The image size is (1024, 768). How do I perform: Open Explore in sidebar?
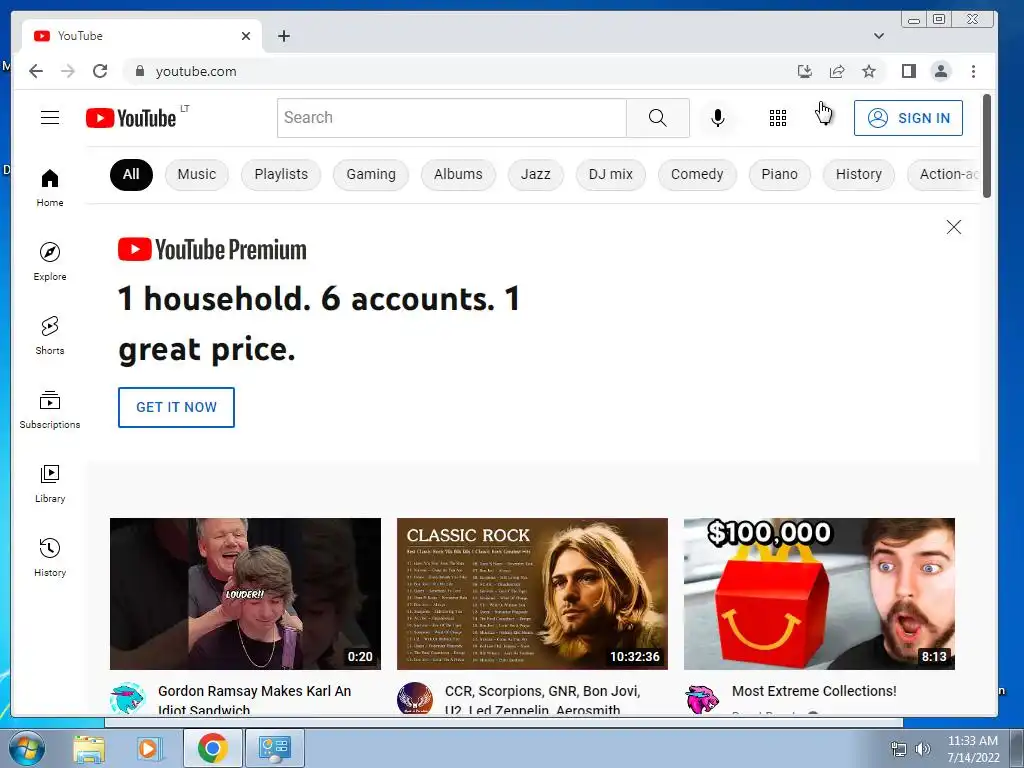click(x=50, y=261)
